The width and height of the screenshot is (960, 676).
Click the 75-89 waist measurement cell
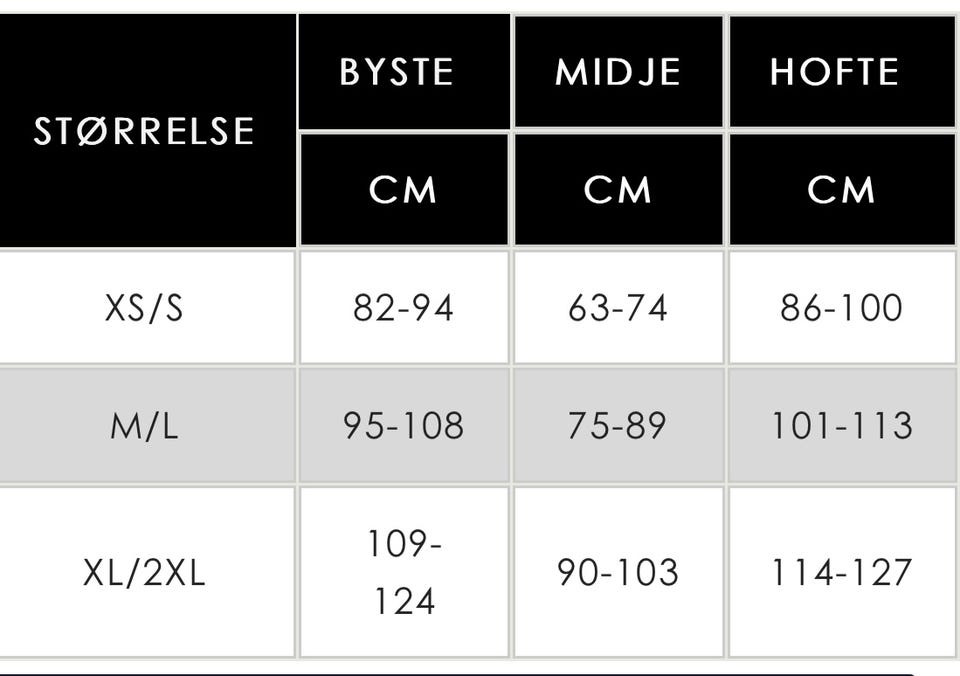[618, 426]
